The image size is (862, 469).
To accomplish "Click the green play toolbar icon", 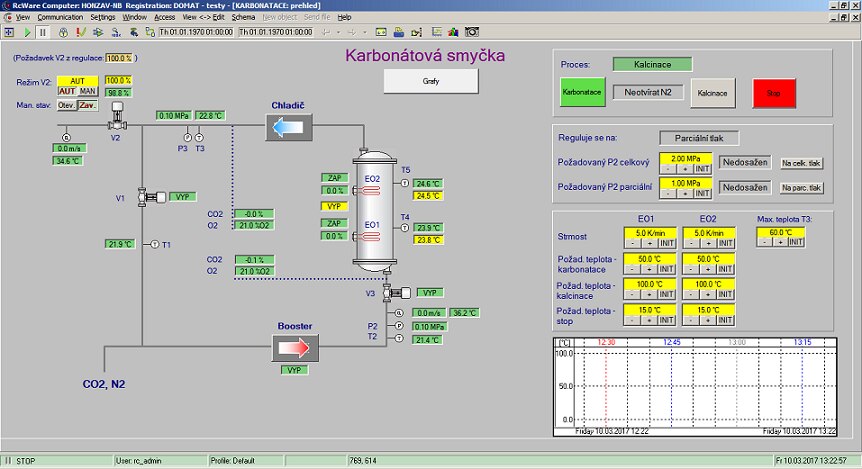I will pyautogui.click(x=27, y=32).
